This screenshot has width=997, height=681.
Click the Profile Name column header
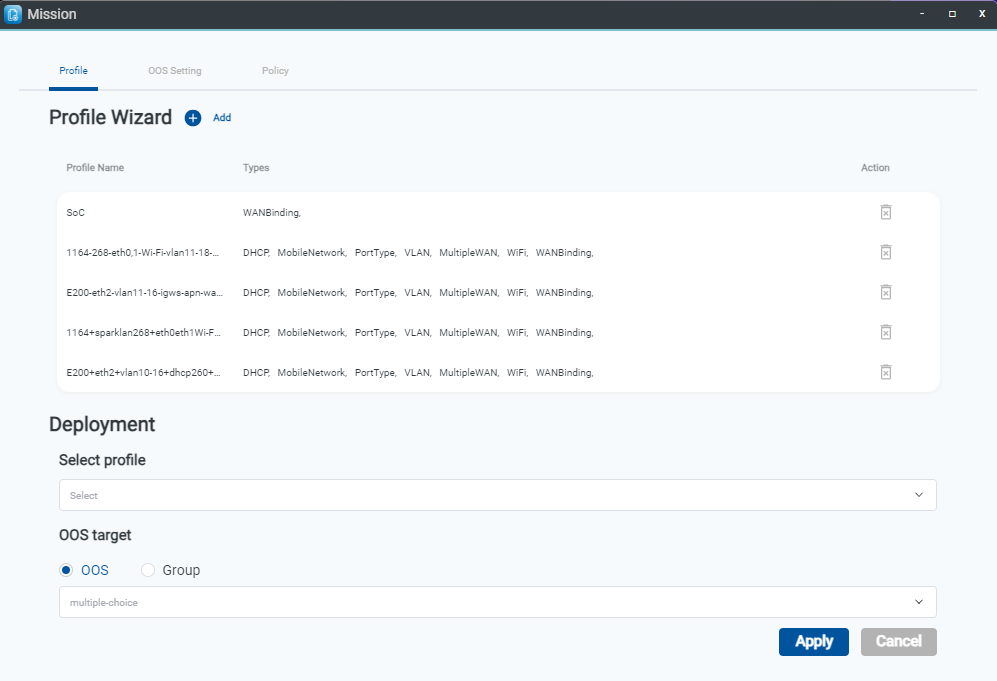coord(95,168)
